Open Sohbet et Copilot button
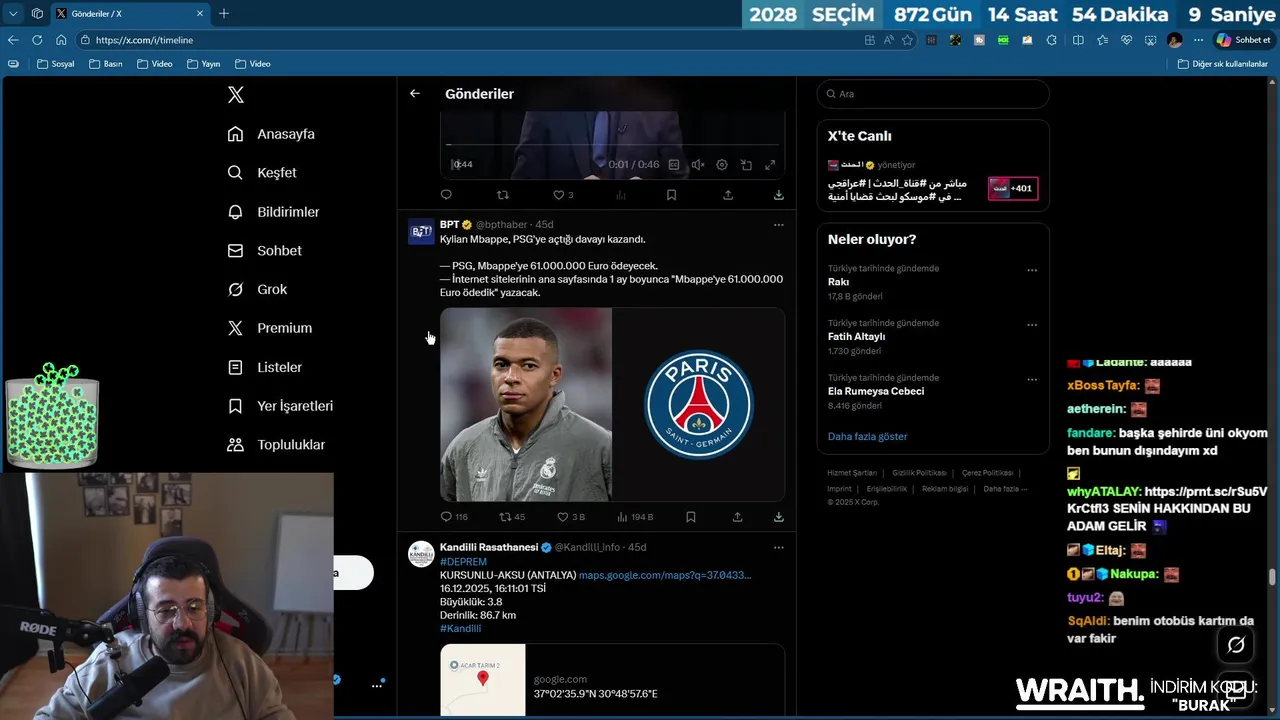Screen dimensions: 1280x720 pos(1243,40)
